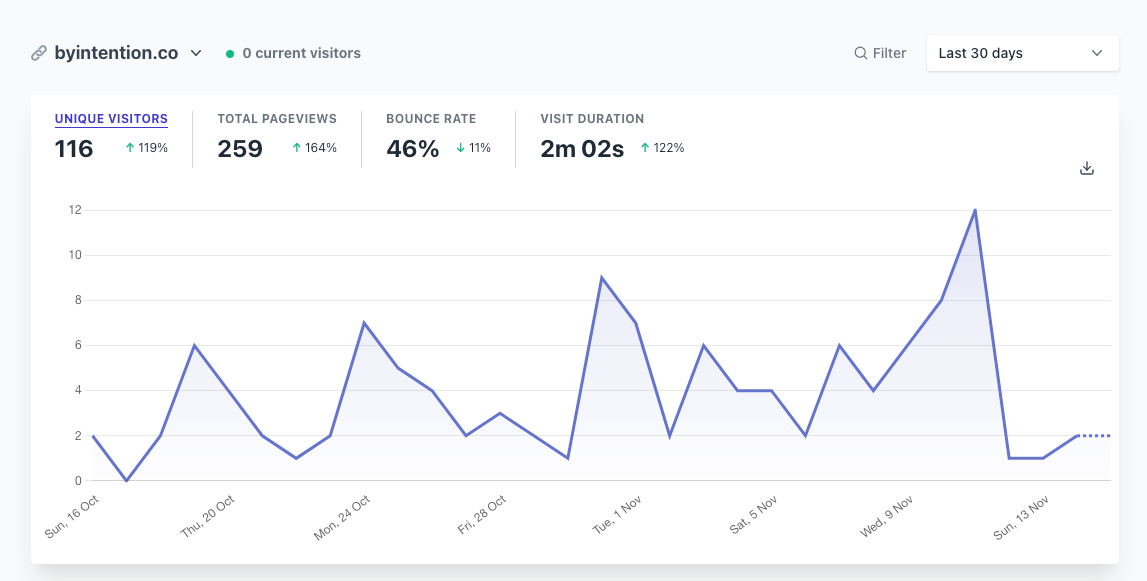Viewport: 1147px width, 581px height.
Task: Click the y-axis label 12
Action: click(75, 210)
